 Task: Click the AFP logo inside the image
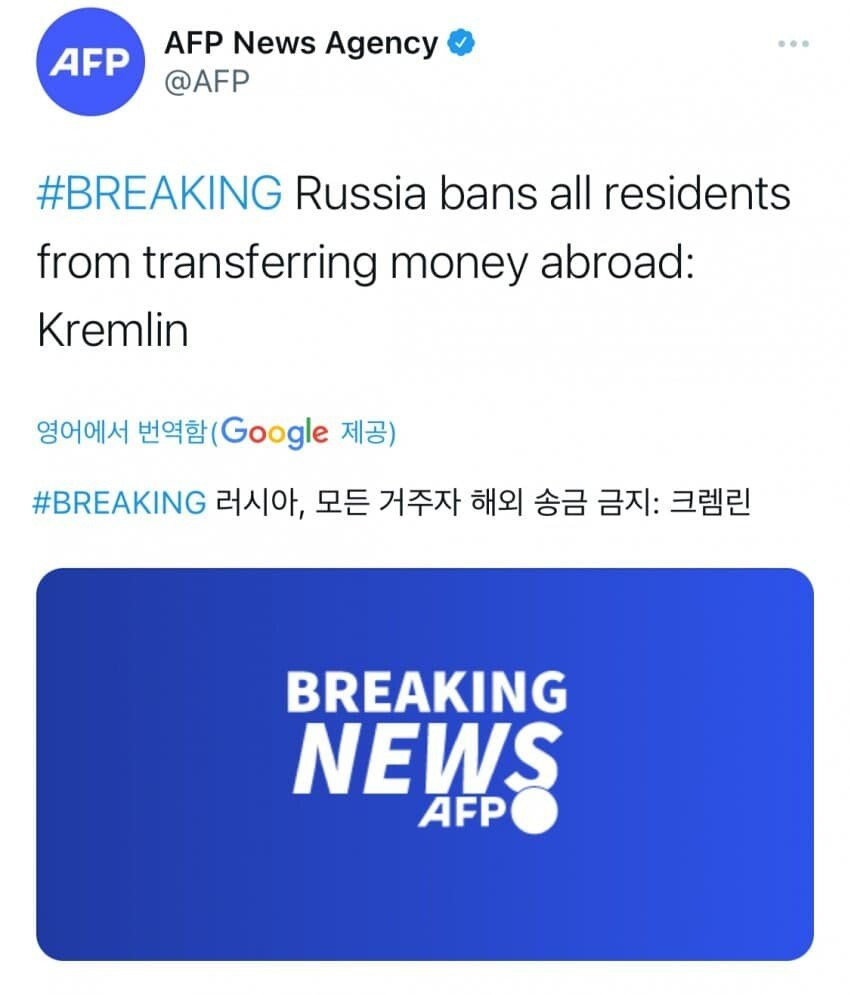click(x=463, y=815)
